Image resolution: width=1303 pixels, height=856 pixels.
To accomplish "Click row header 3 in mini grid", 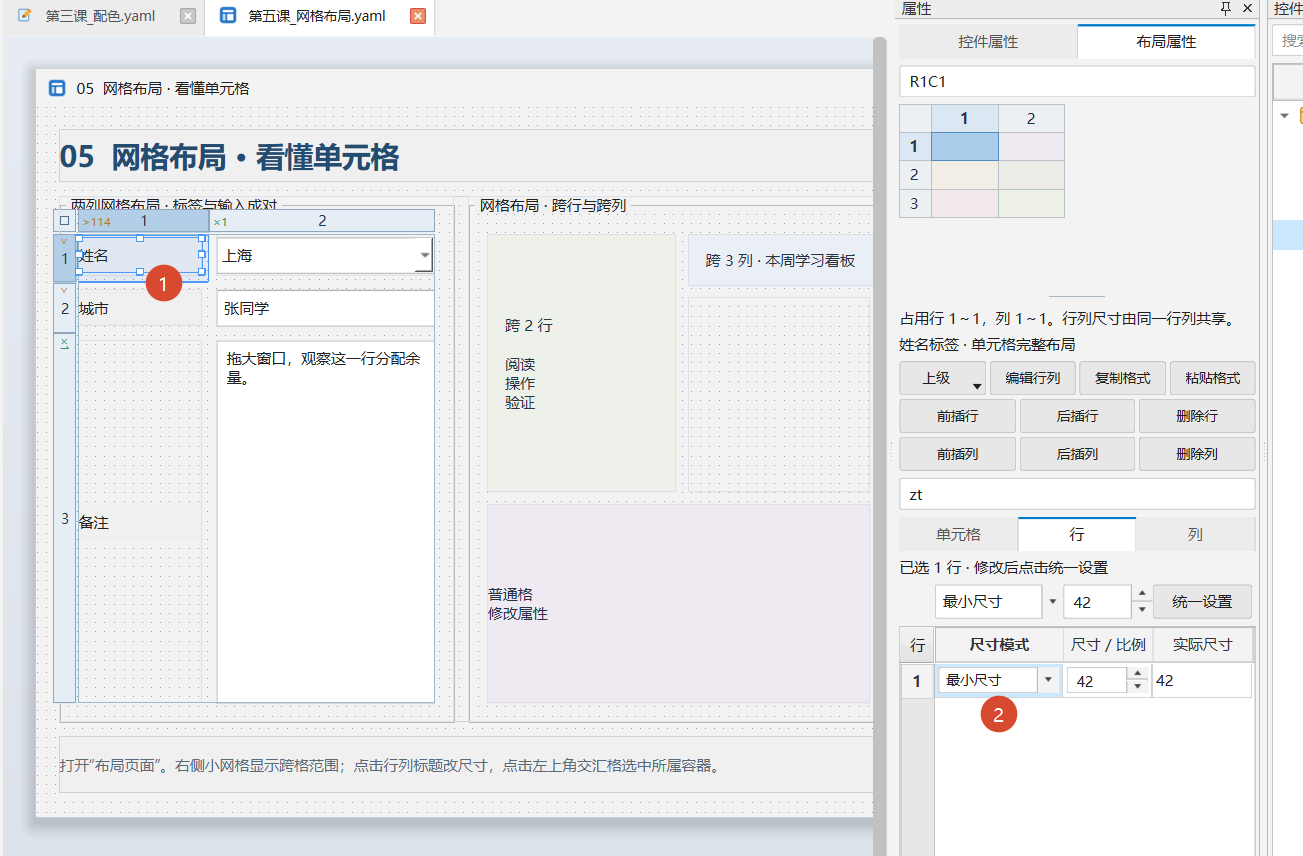I will click(x=915, y=203).
